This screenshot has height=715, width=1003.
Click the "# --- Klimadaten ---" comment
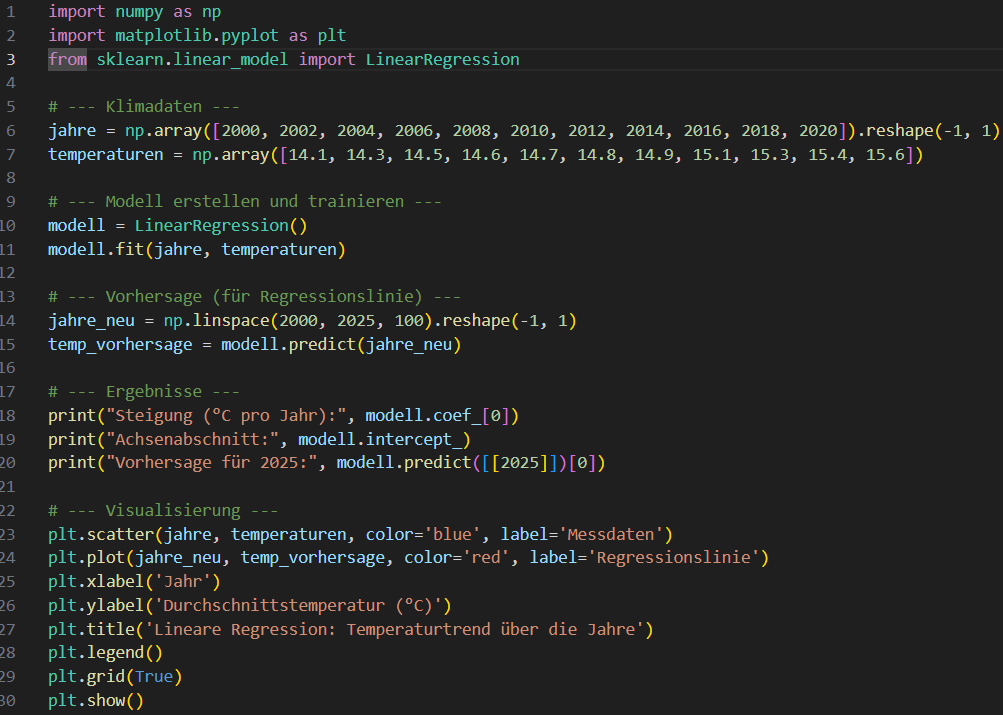pyautogui.click(x=144, y=107)
